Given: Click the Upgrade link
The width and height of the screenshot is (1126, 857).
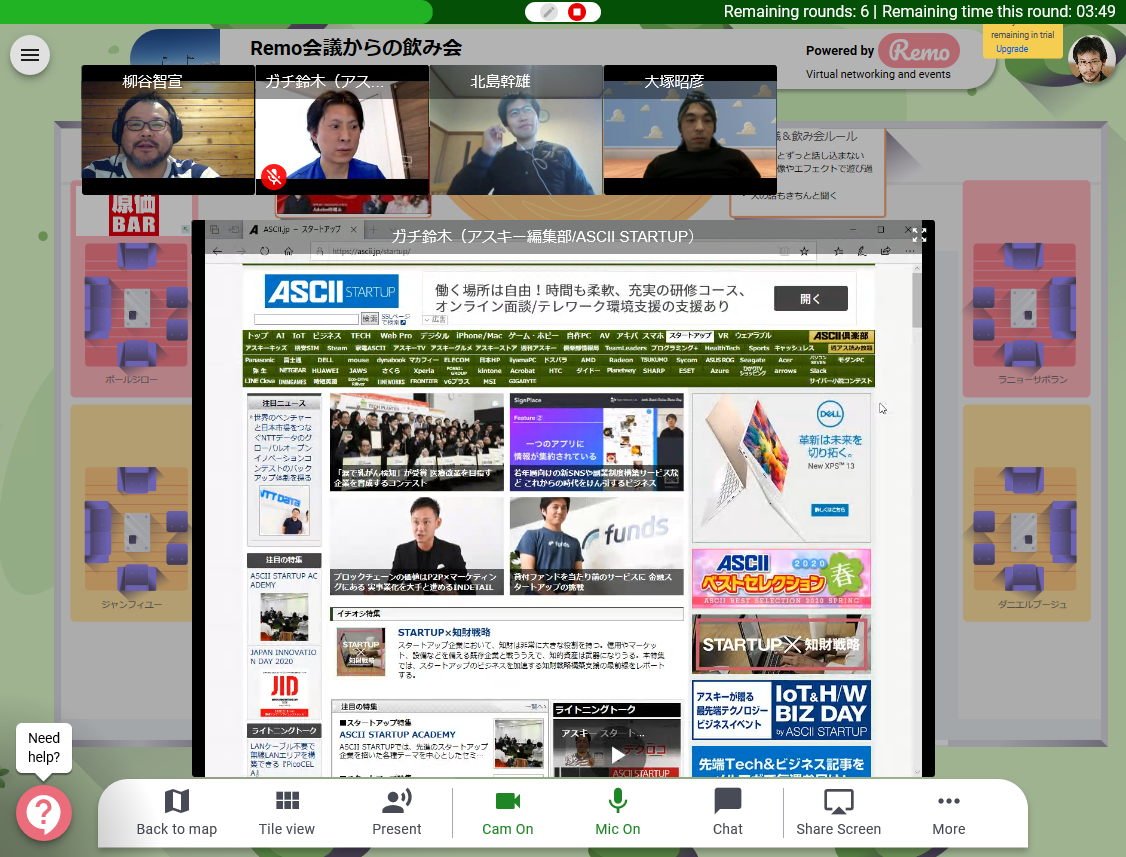Looking at the screenshot, I should tap(1012, 49).
